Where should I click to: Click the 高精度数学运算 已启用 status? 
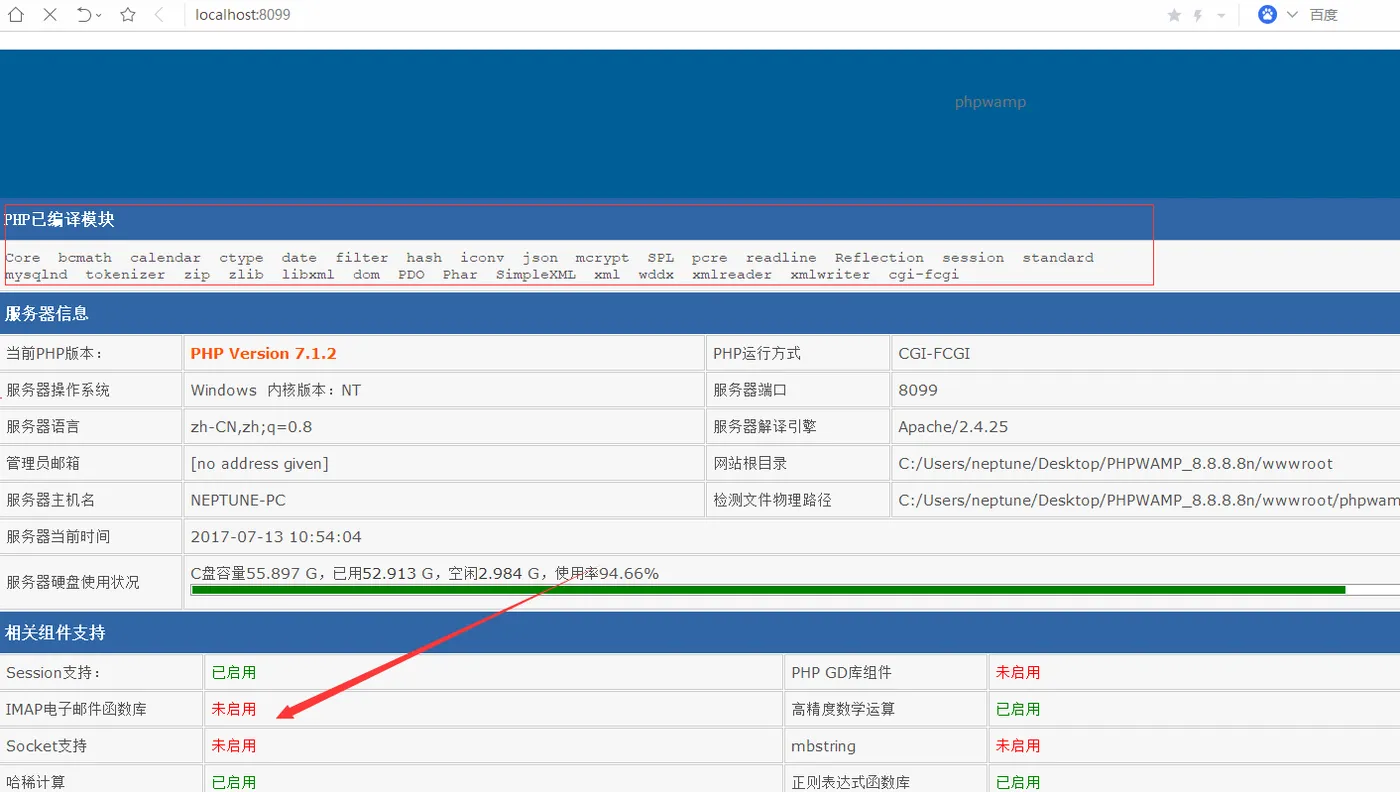pos(1018,710)
